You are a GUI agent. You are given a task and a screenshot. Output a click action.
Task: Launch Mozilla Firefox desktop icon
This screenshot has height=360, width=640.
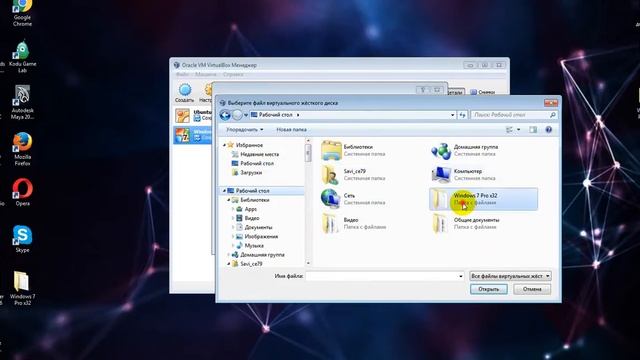[x=22, y=149]
